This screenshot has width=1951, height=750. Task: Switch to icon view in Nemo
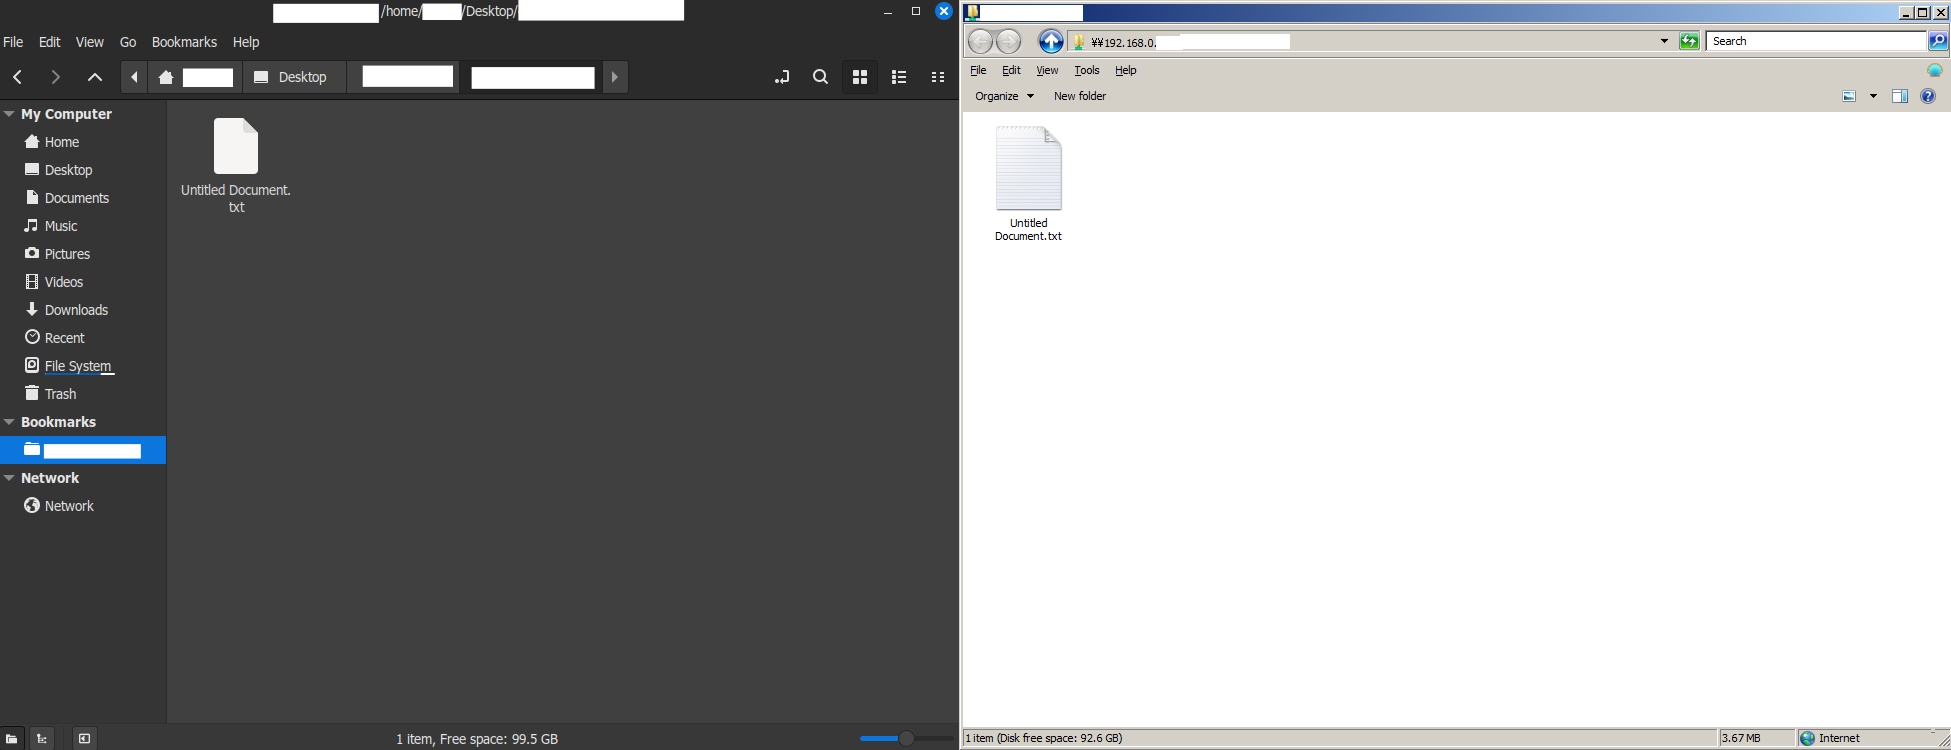[x=859, y=77]
